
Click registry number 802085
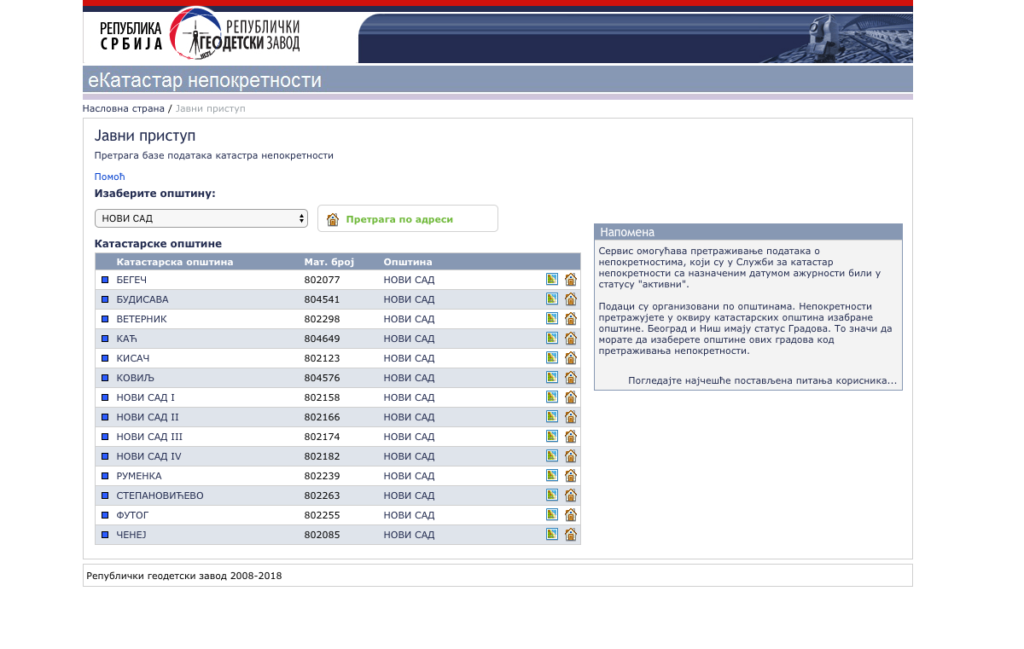tap(322, 534)
